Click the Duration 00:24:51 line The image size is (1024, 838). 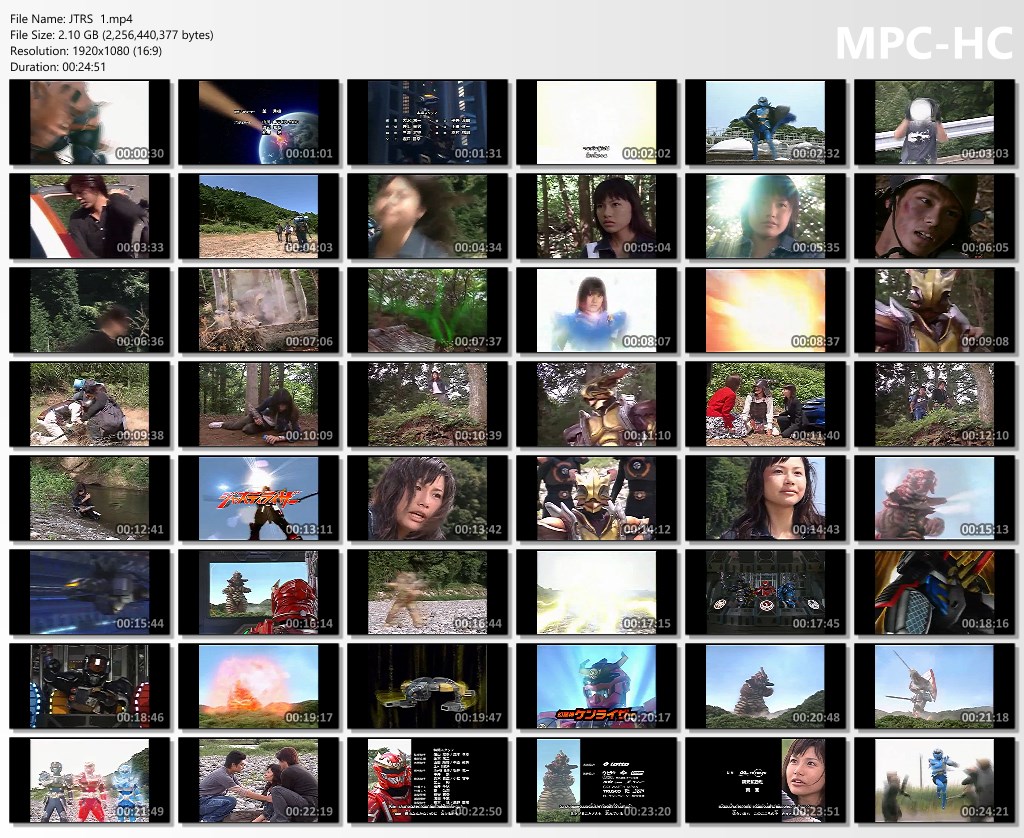pos(57,67)
